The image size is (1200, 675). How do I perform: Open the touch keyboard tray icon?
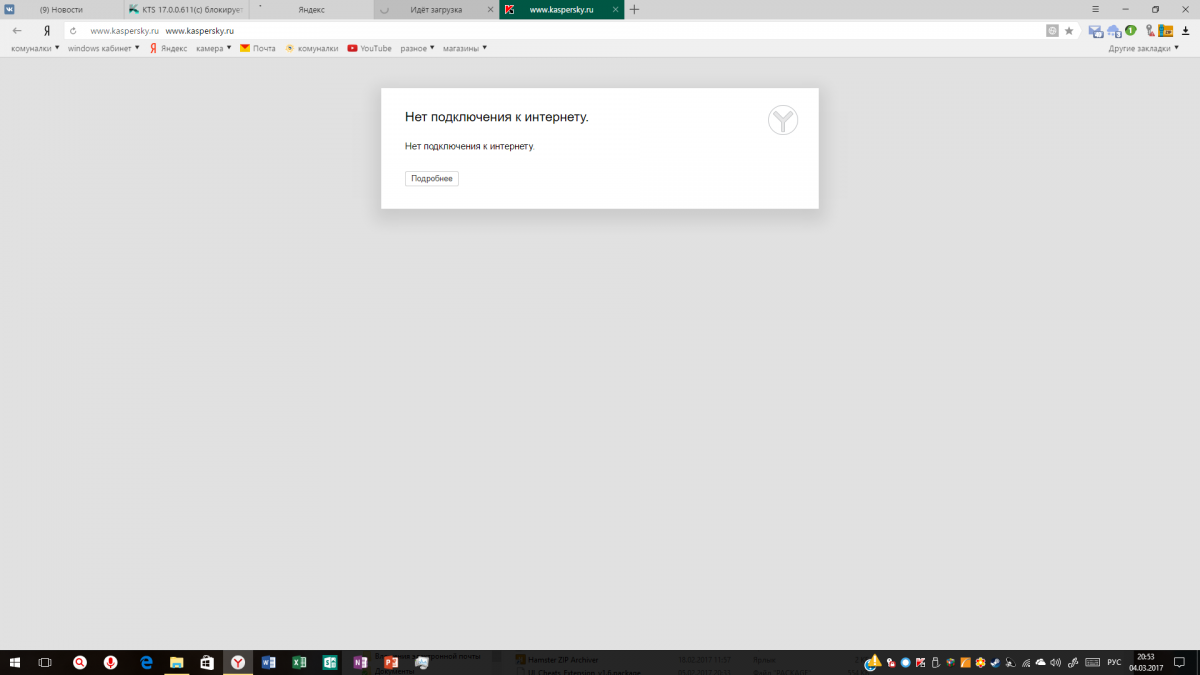[1092, 662]
